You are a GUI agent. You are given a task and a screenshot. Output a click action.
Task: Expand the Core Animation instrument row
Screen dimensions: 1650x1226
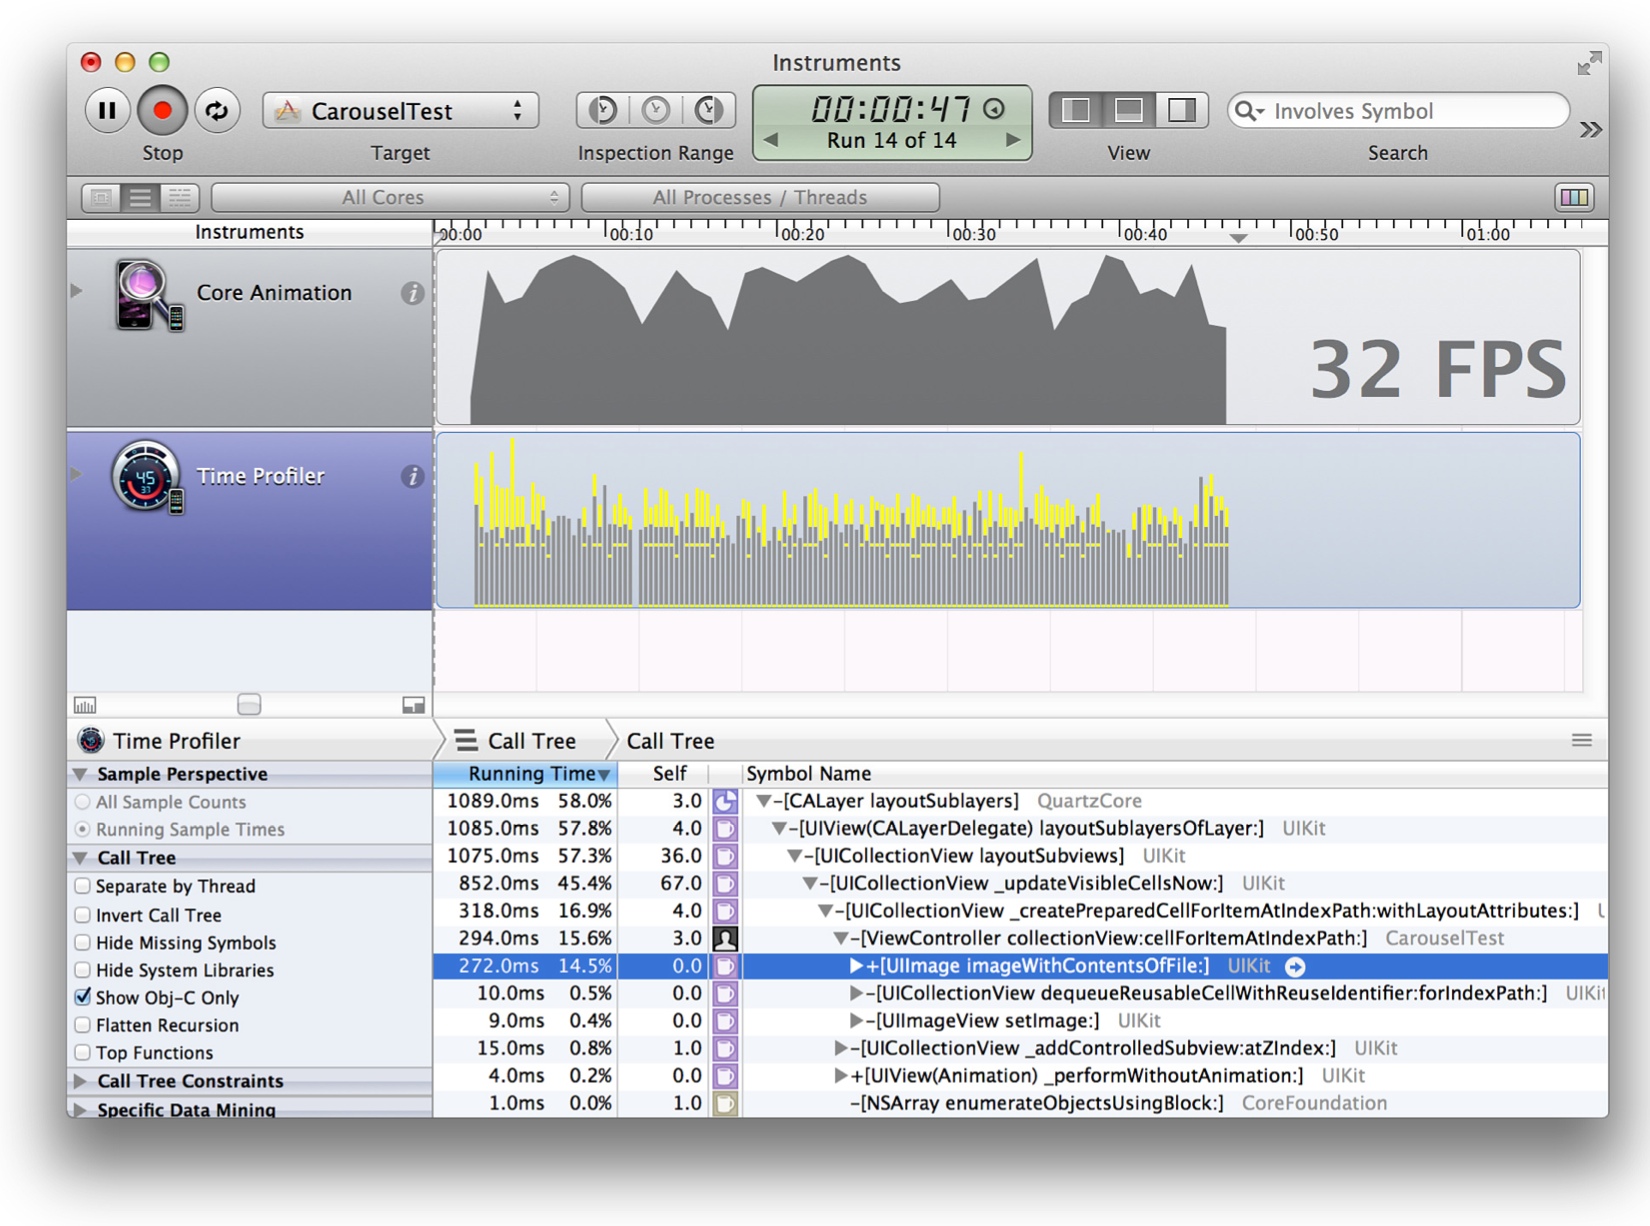(x=76, y=291)
